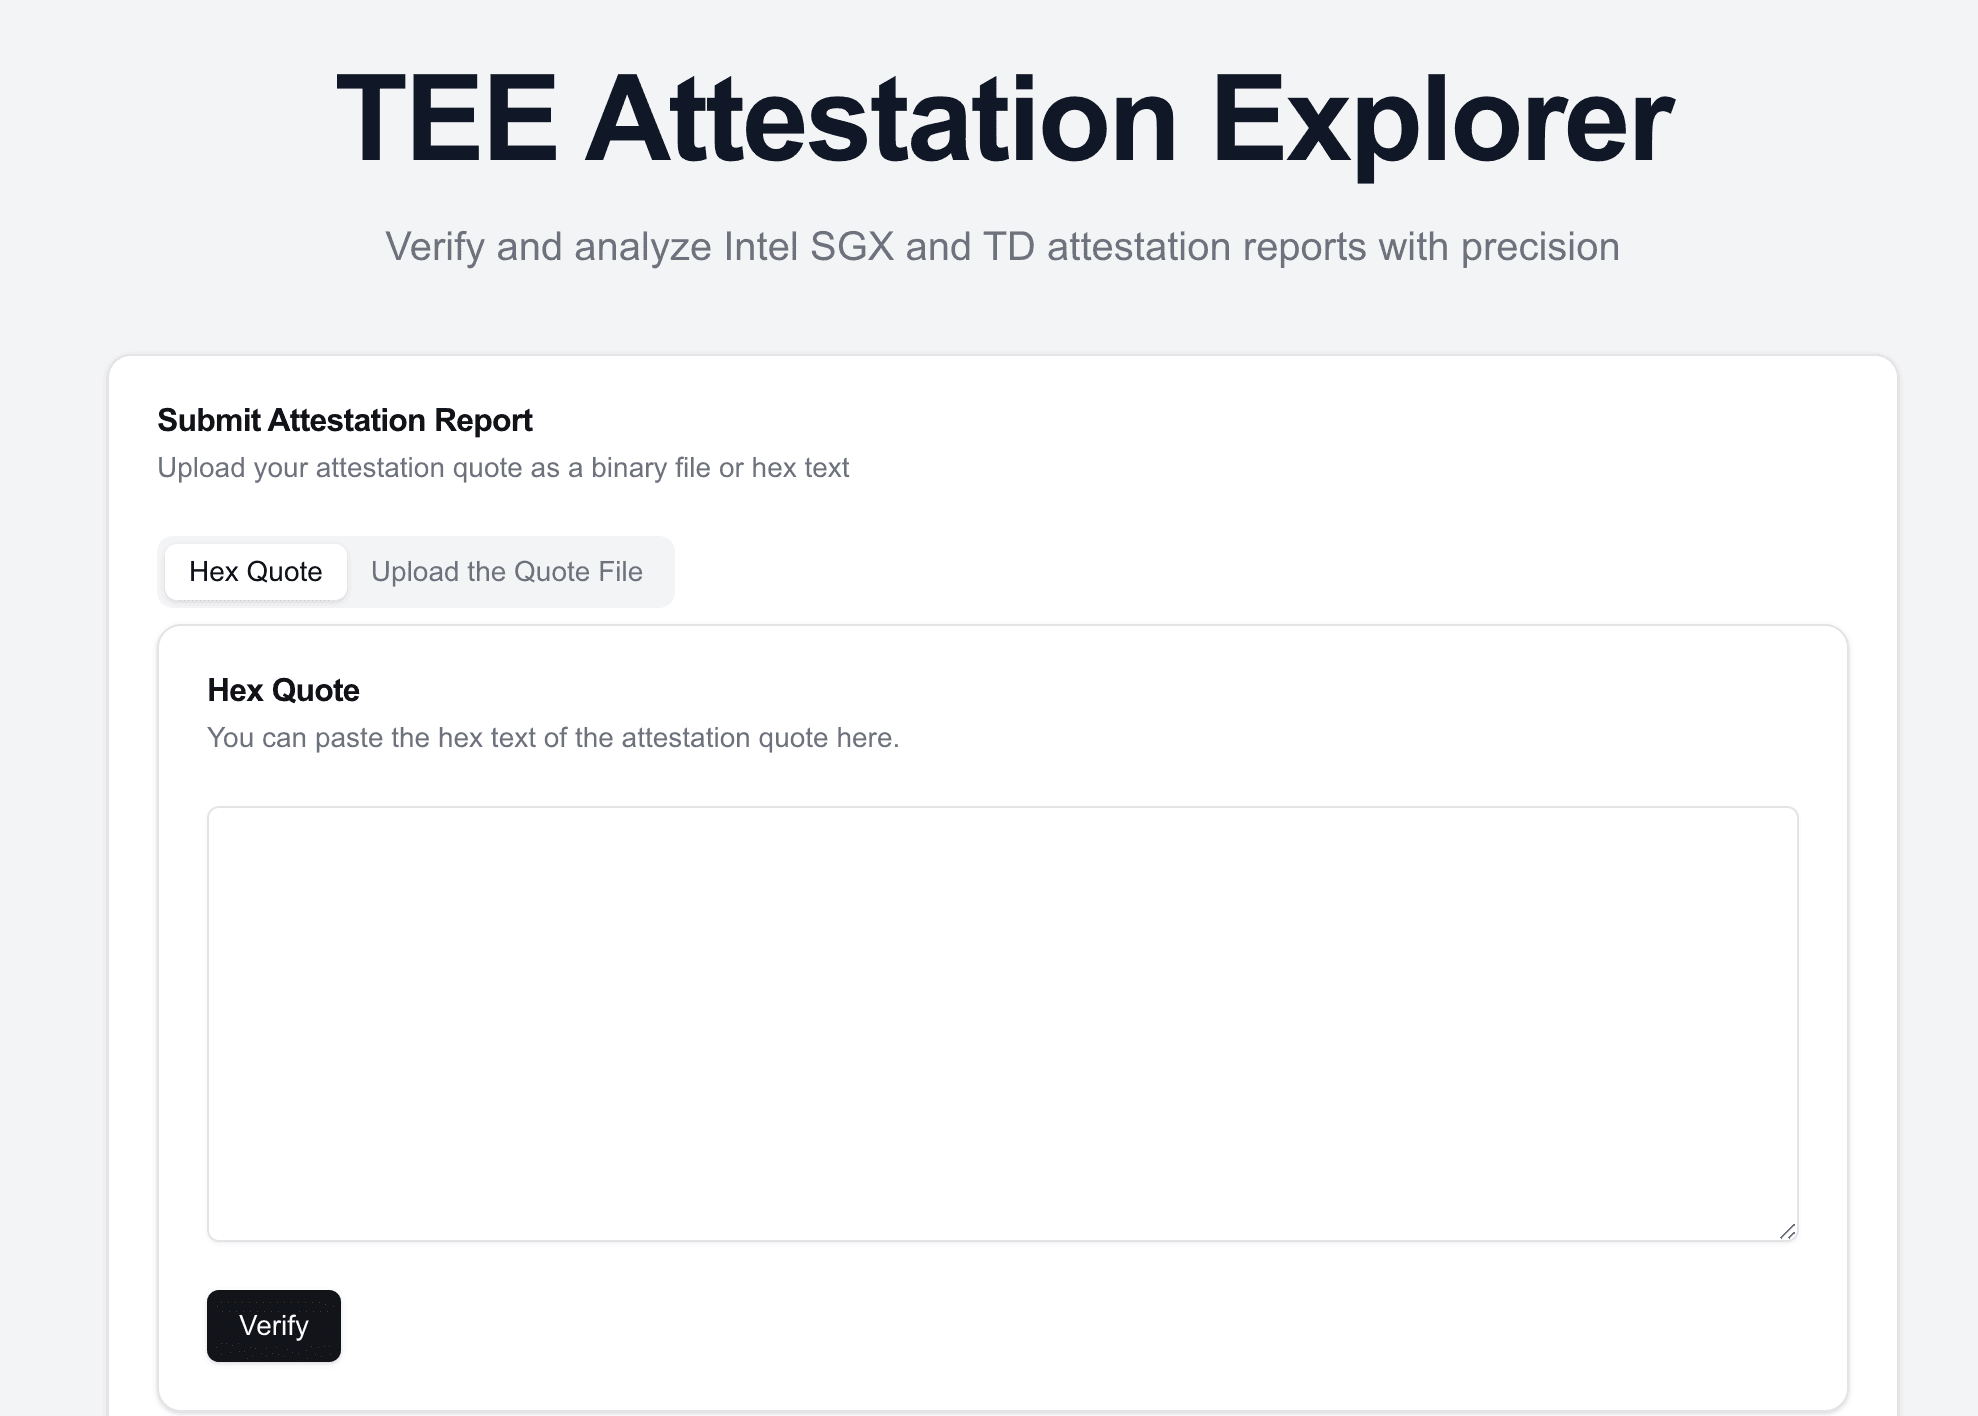
Task: Grab the text area resize handle
Action: click(x=1787, y=1231)
